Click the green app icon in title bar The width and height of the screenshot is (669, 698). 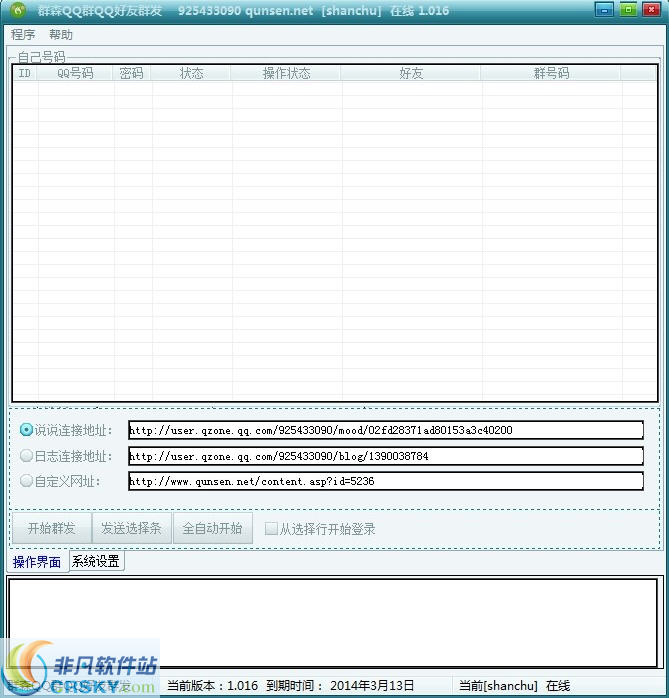(18, 10)
